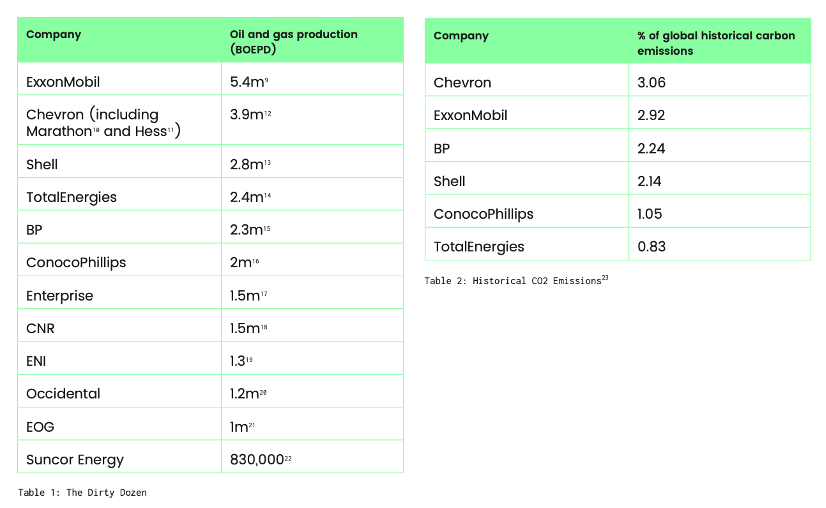Image resolution: width=826 pixels, height=508 pixels.
Task: Click the 3.06 emissions value for Chevron
Action: point(651,82)
